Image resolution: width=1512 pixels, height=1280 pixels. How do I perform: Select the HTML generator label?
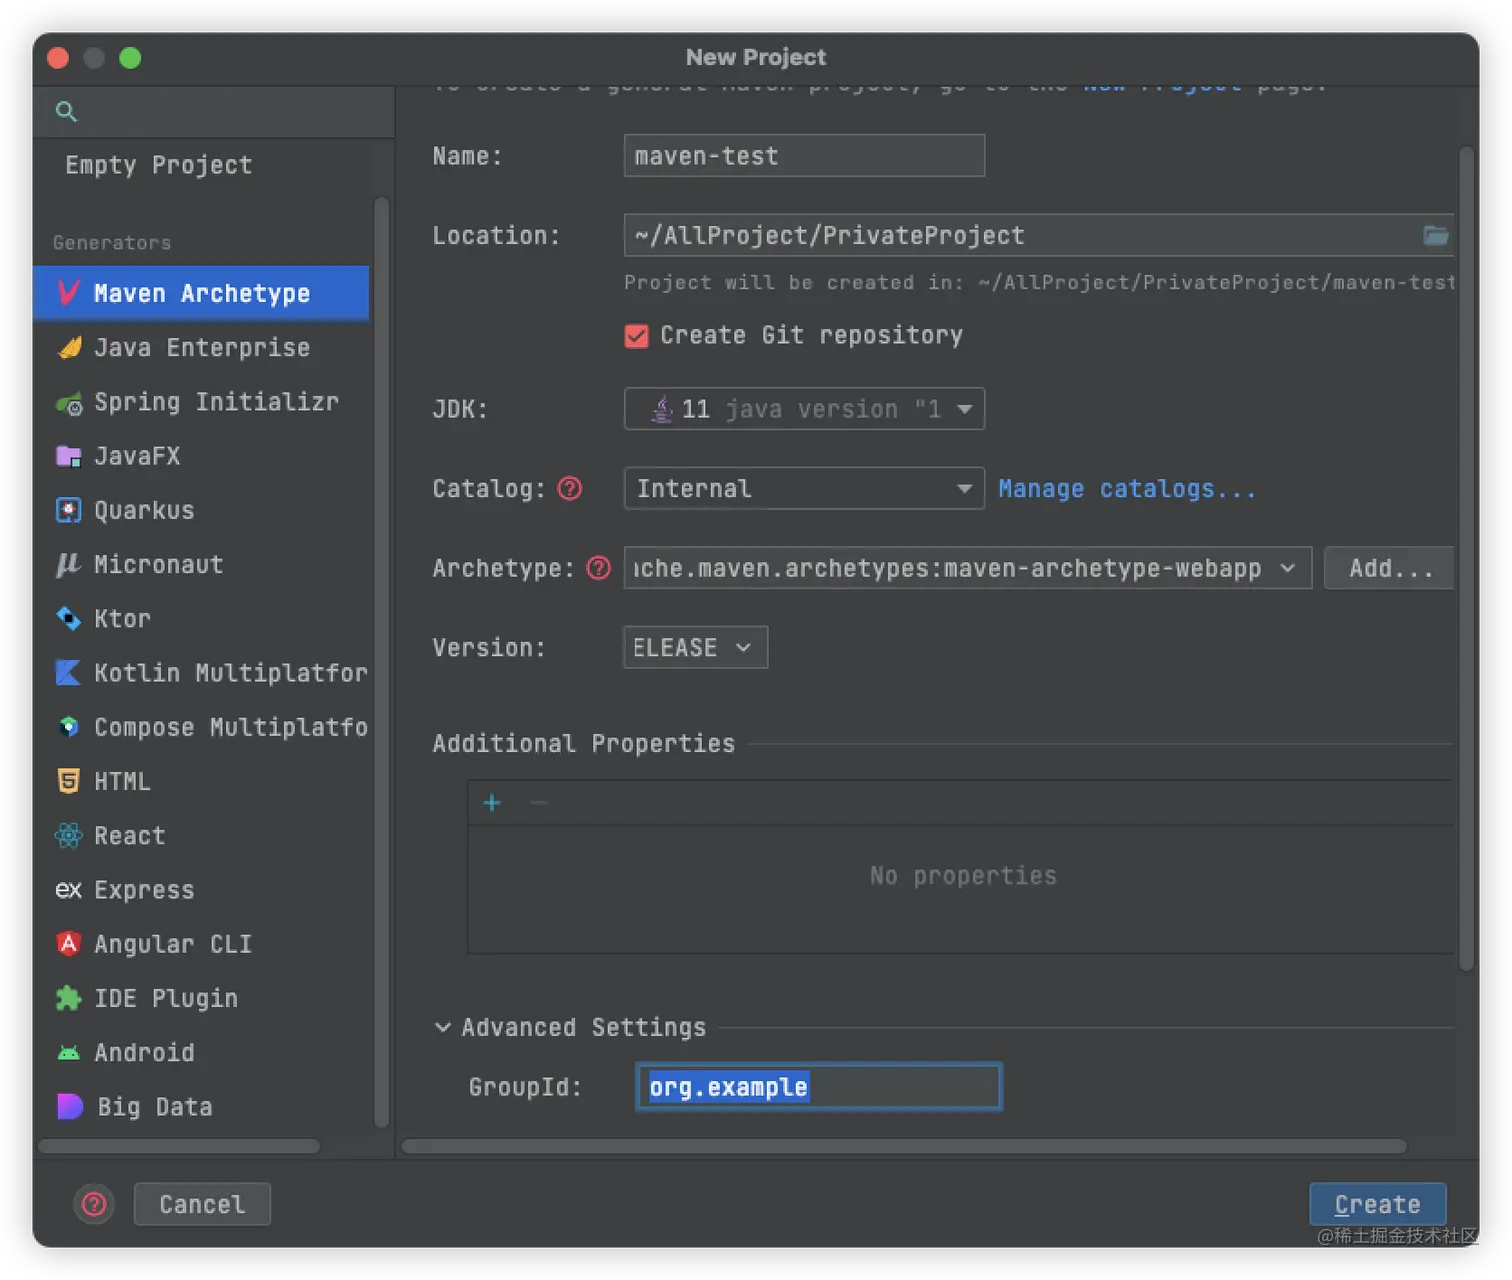pyautogui.click(x=122, y=781)
